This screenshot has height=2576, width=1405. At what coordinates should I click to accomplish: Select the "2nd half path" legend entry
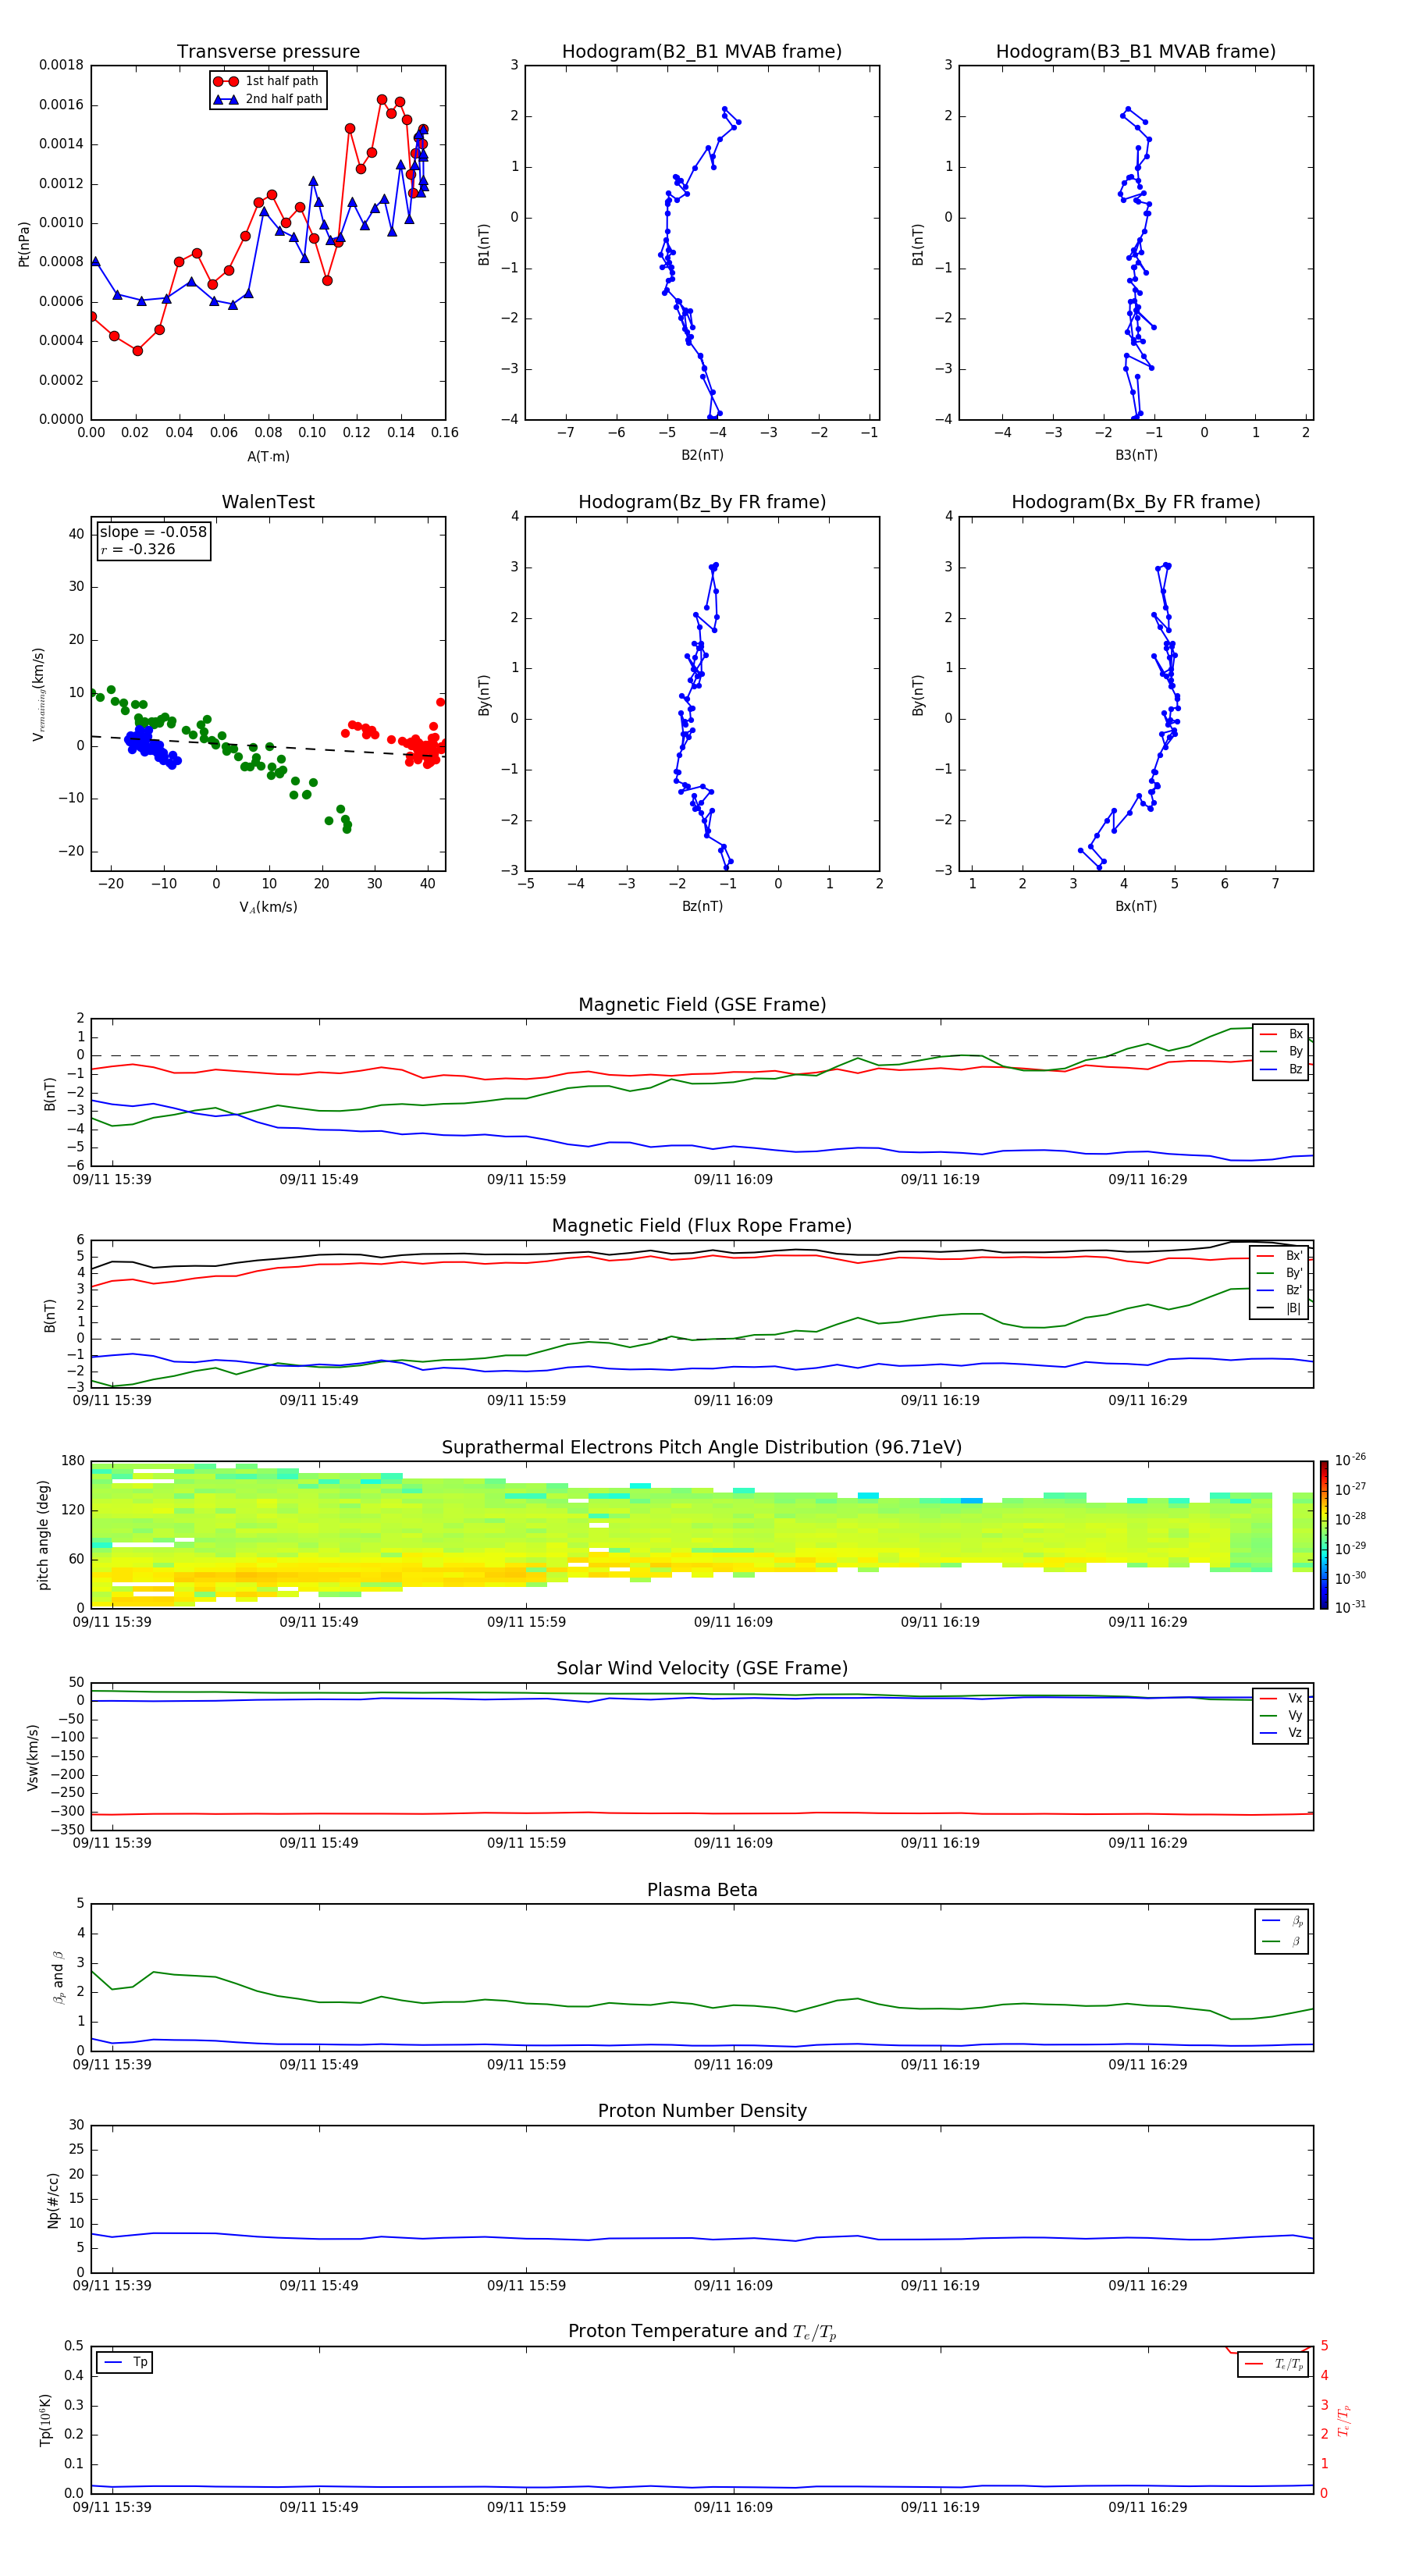pyautogui.click(x=267, y=99)
